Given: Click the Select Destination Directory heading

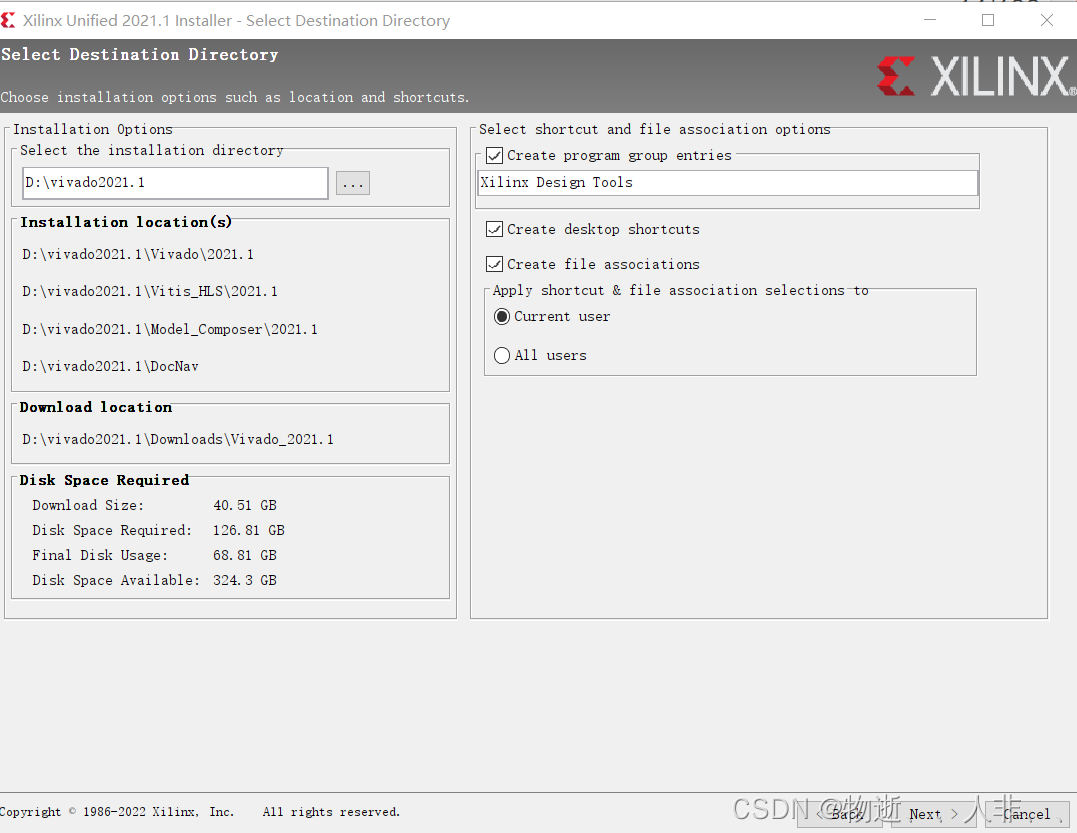Looking at the screenshot, I should pos(139,54).
